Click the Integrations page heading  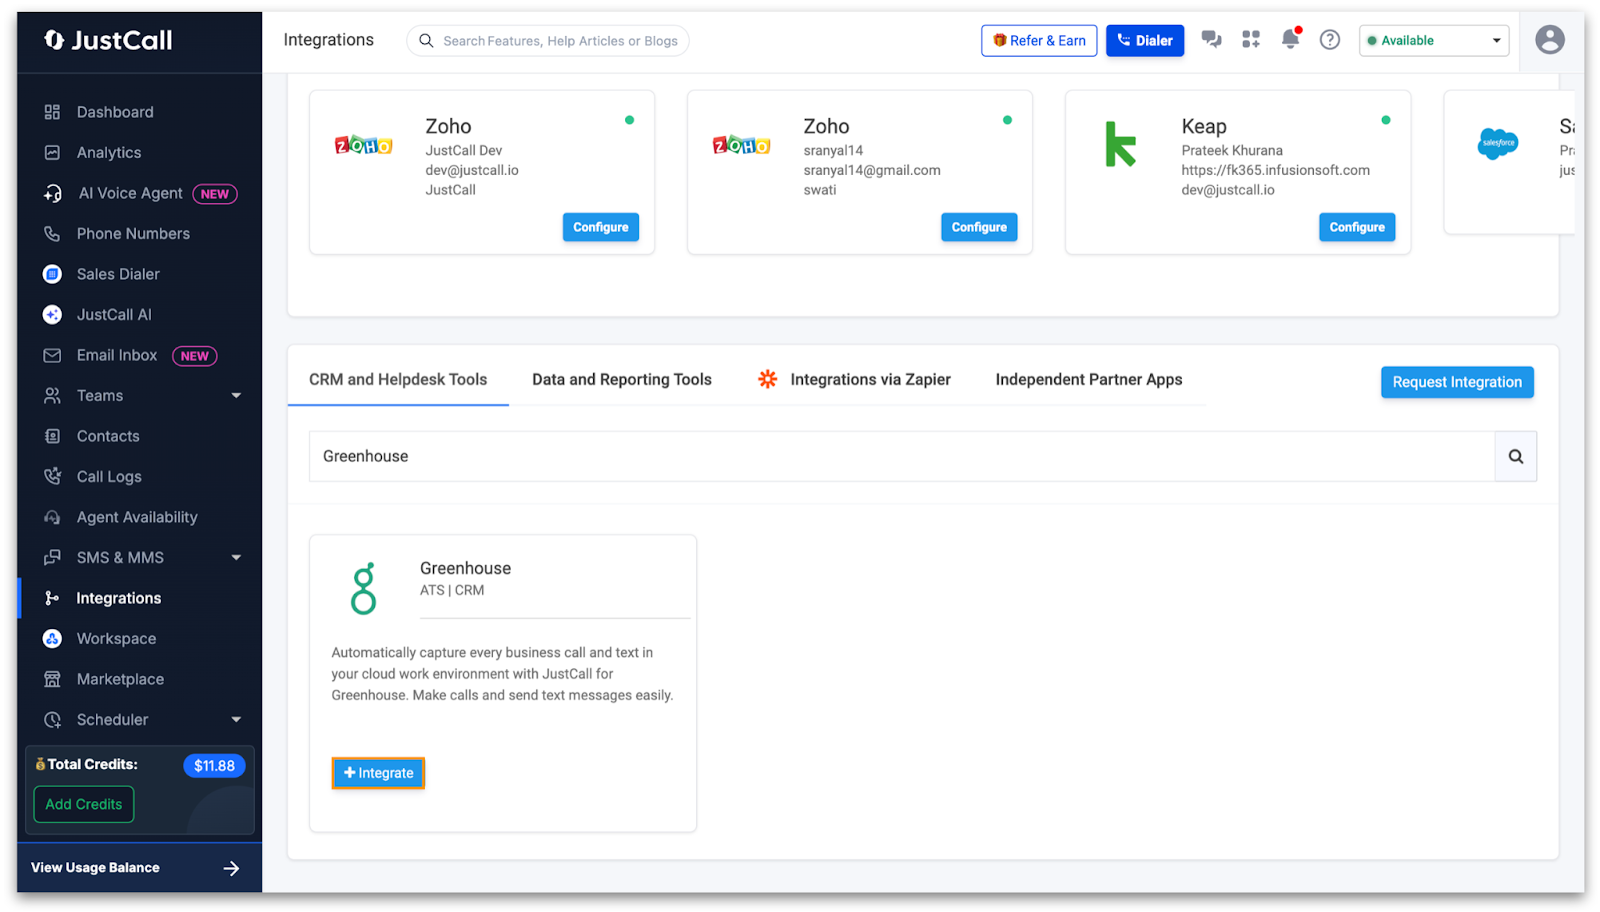click(x=329, y=40)
